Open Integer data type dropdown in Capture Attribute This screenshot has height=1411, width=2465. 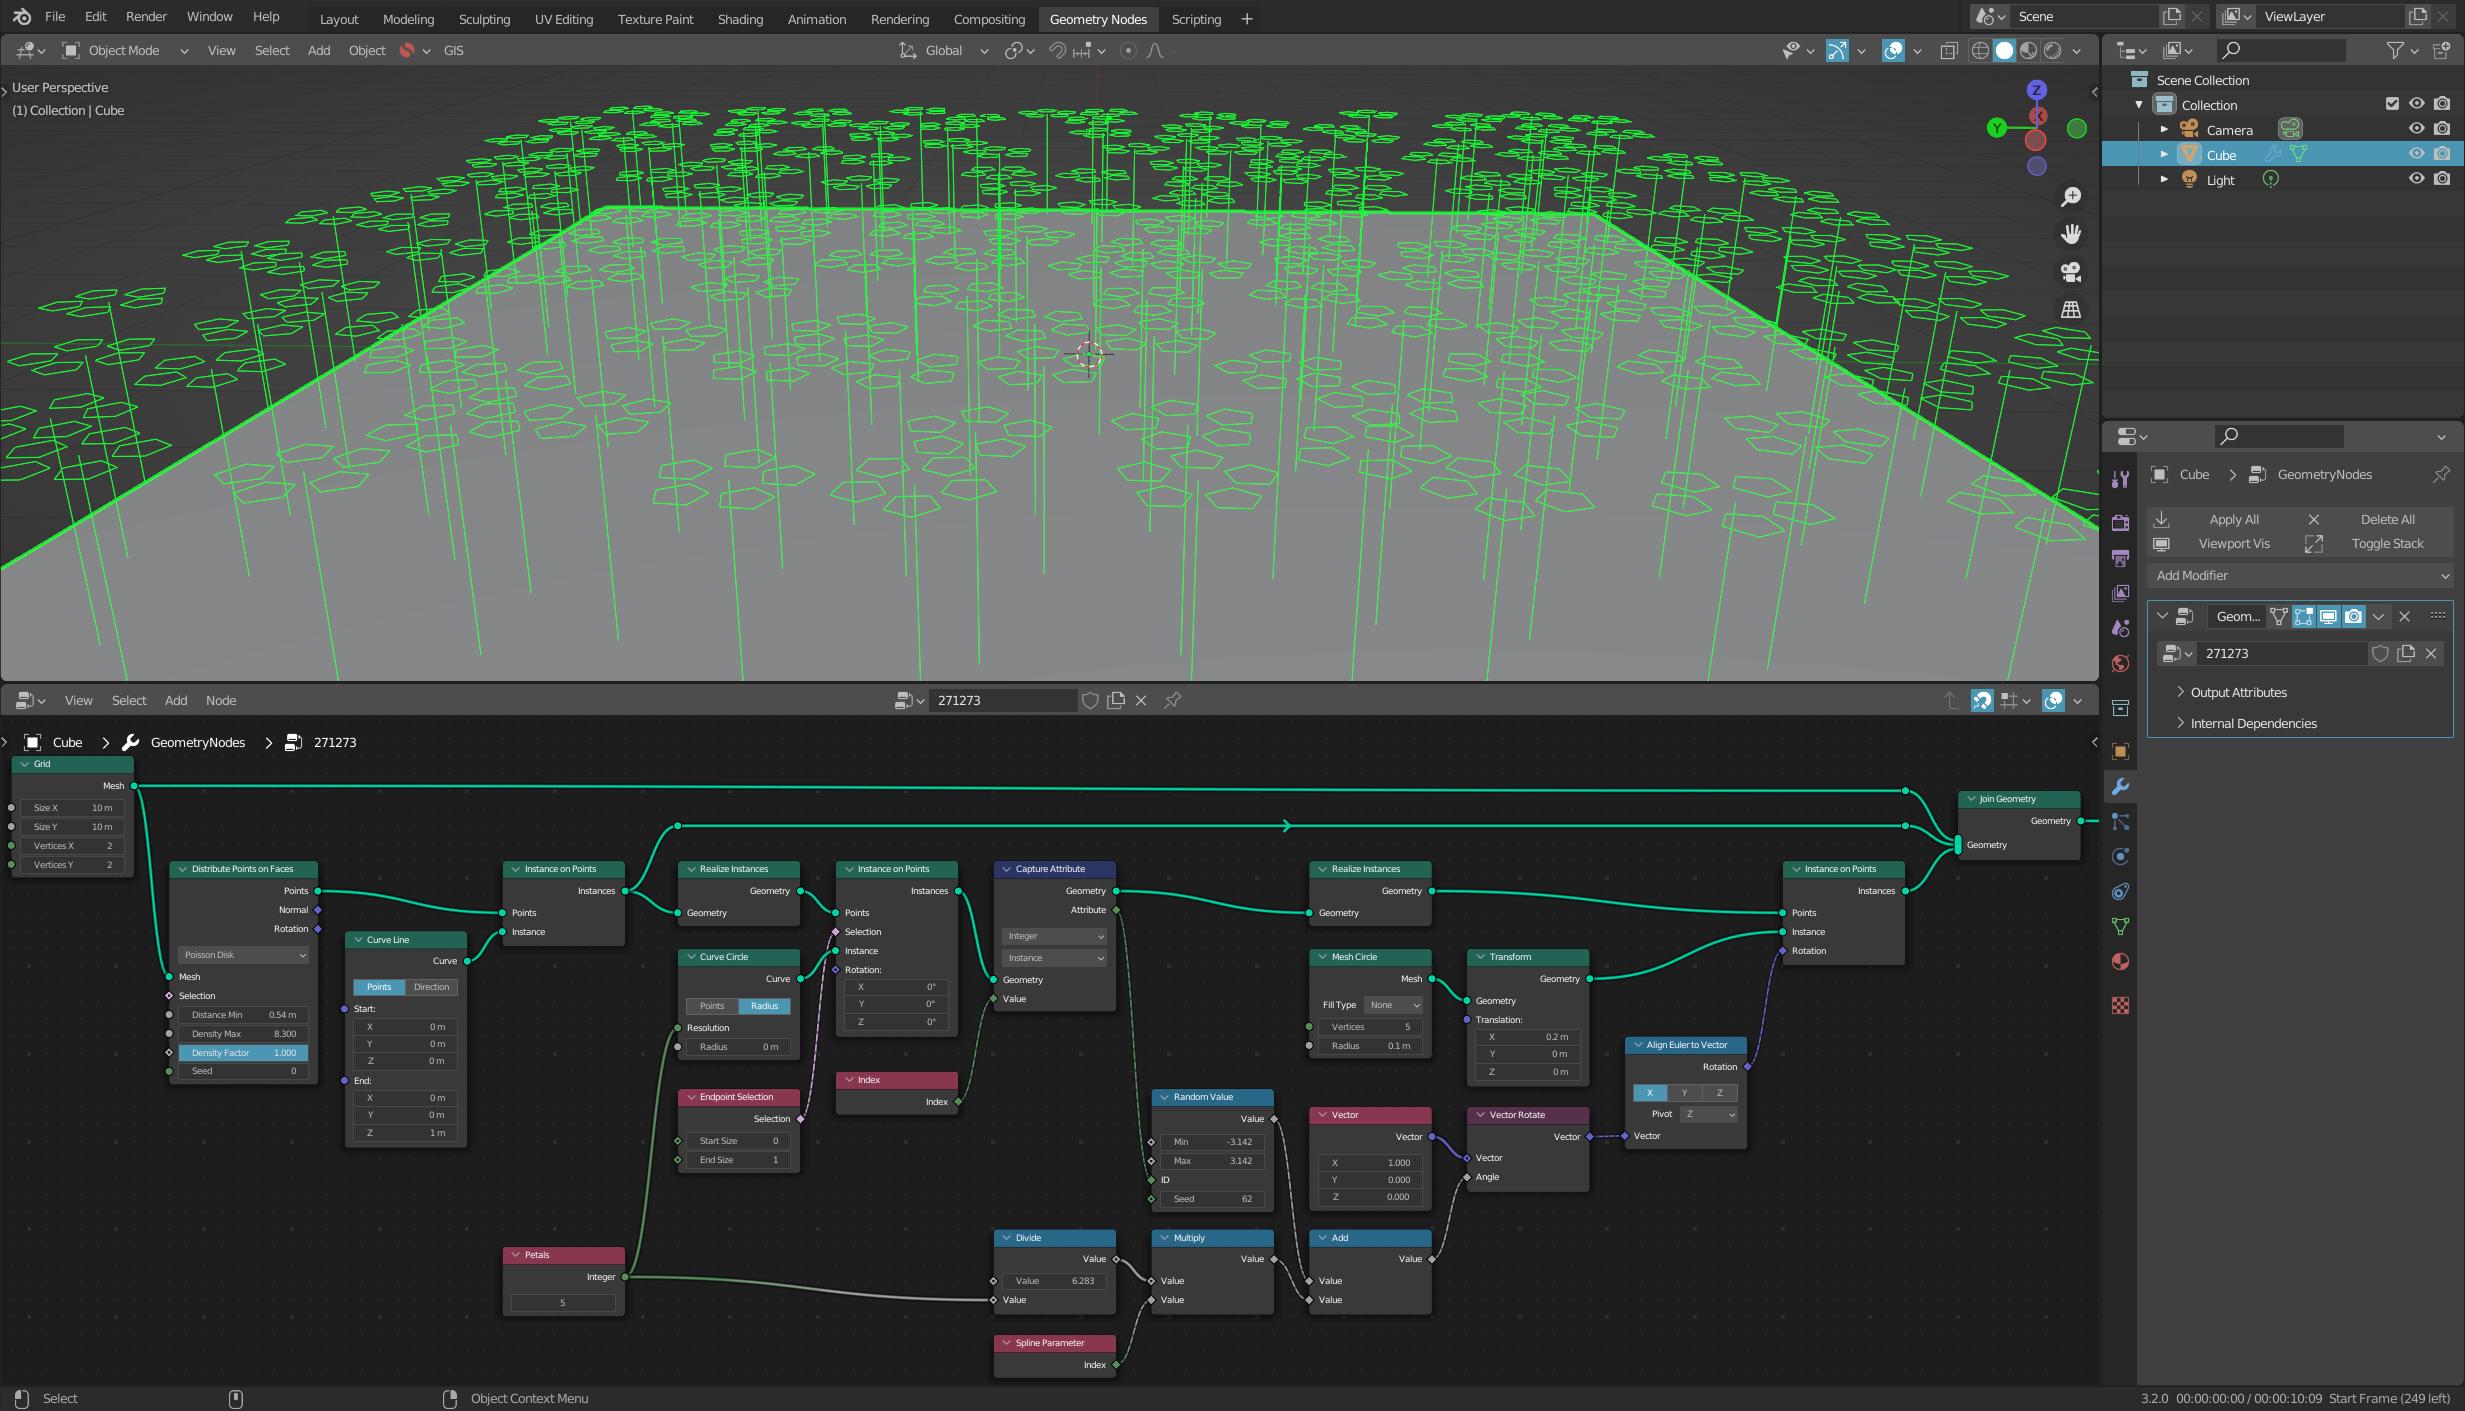tap(1054, 936)
